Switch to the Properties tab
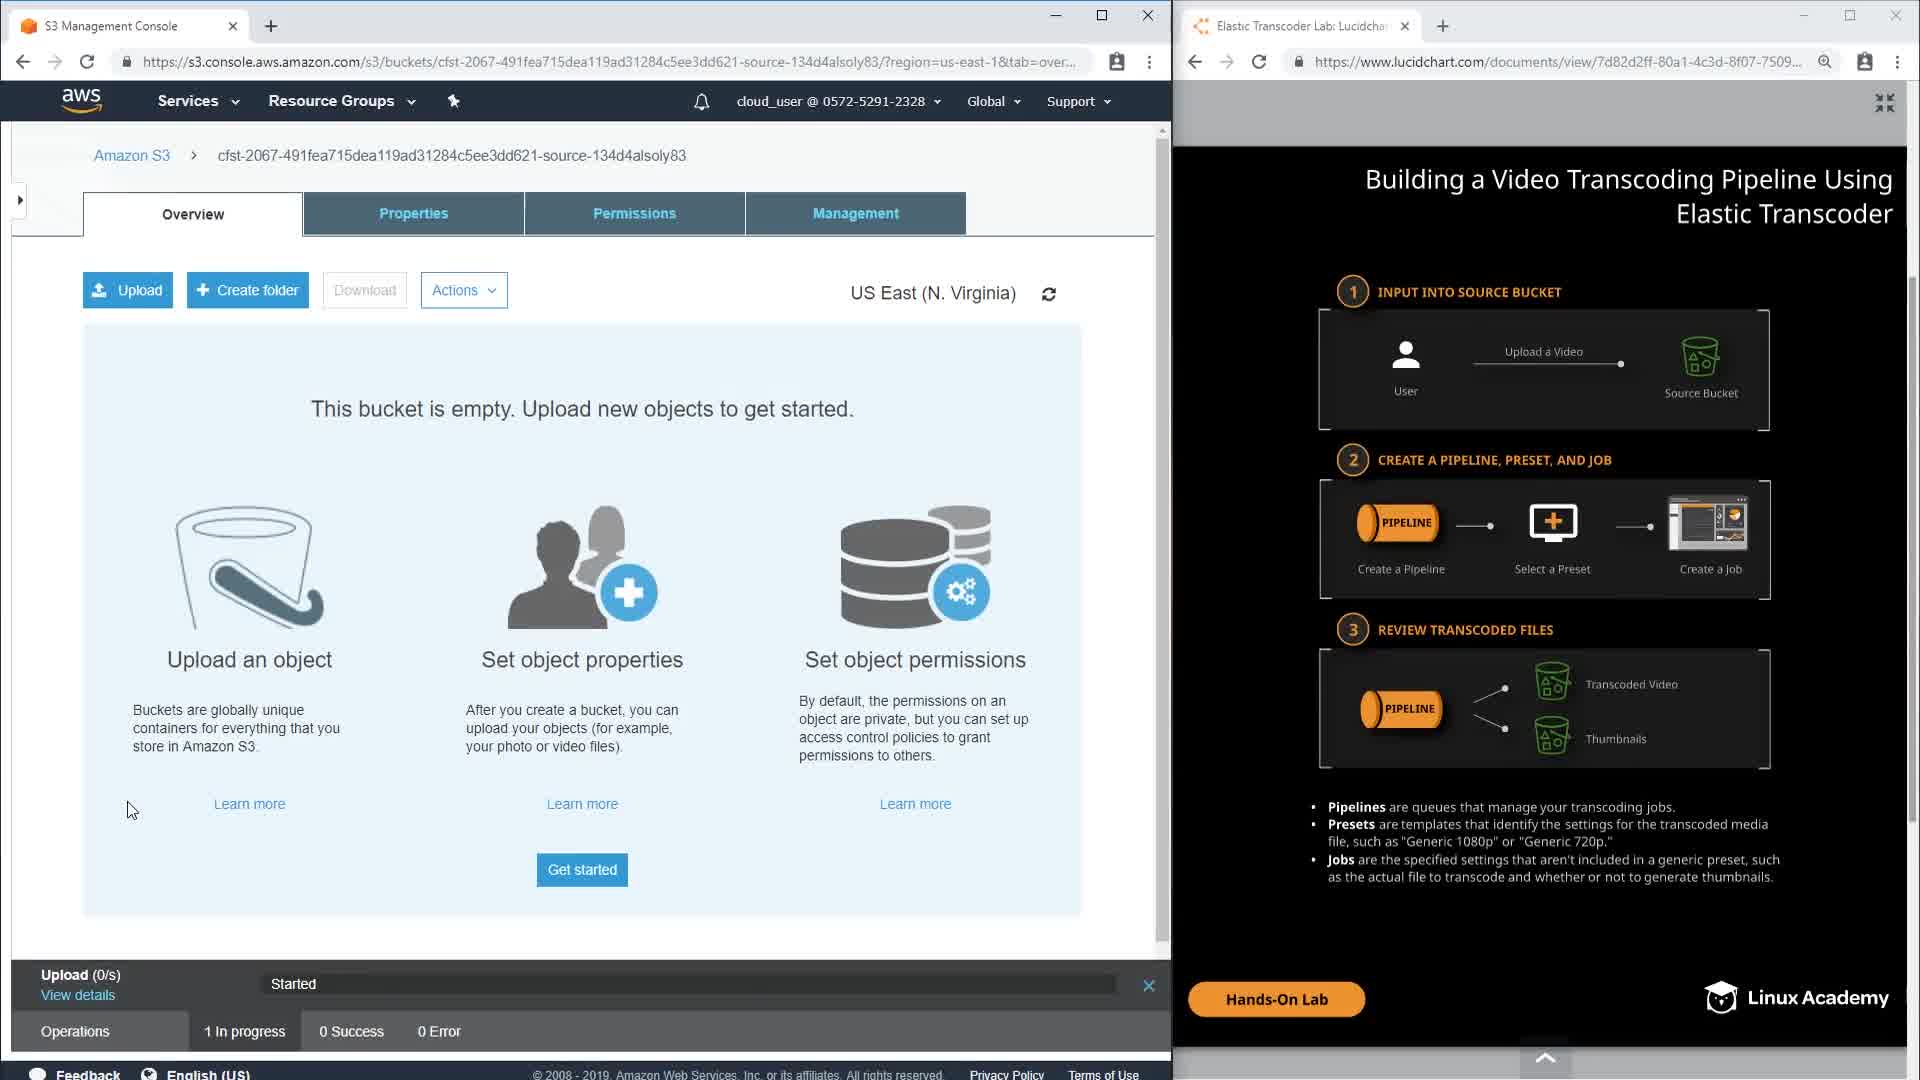Screen dimensions: 1920x1080 413,213
